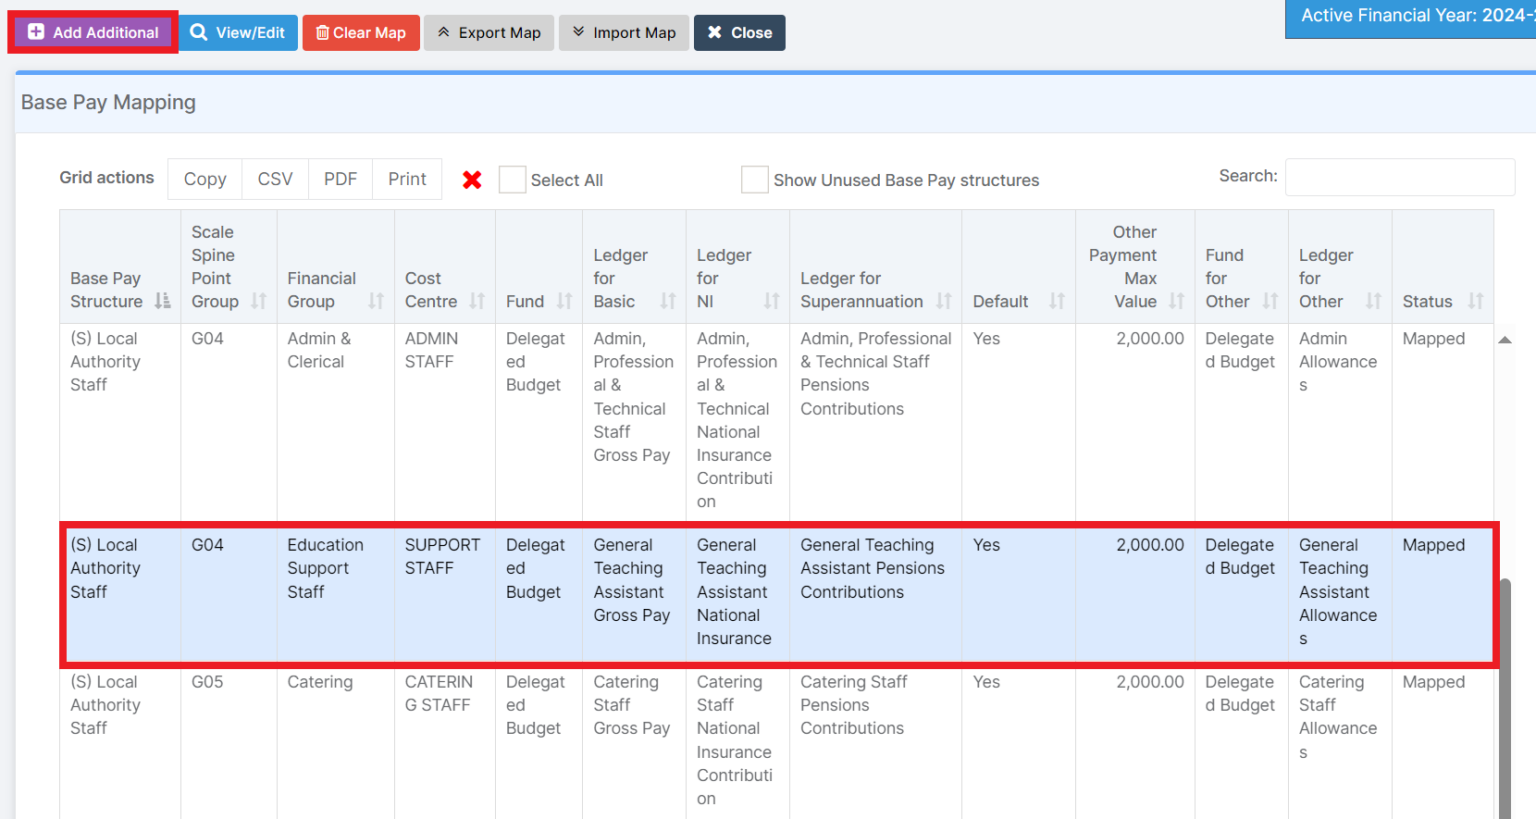Screen dimensions: 1536x819
Task: Copy the grid data
Action: 204,178
